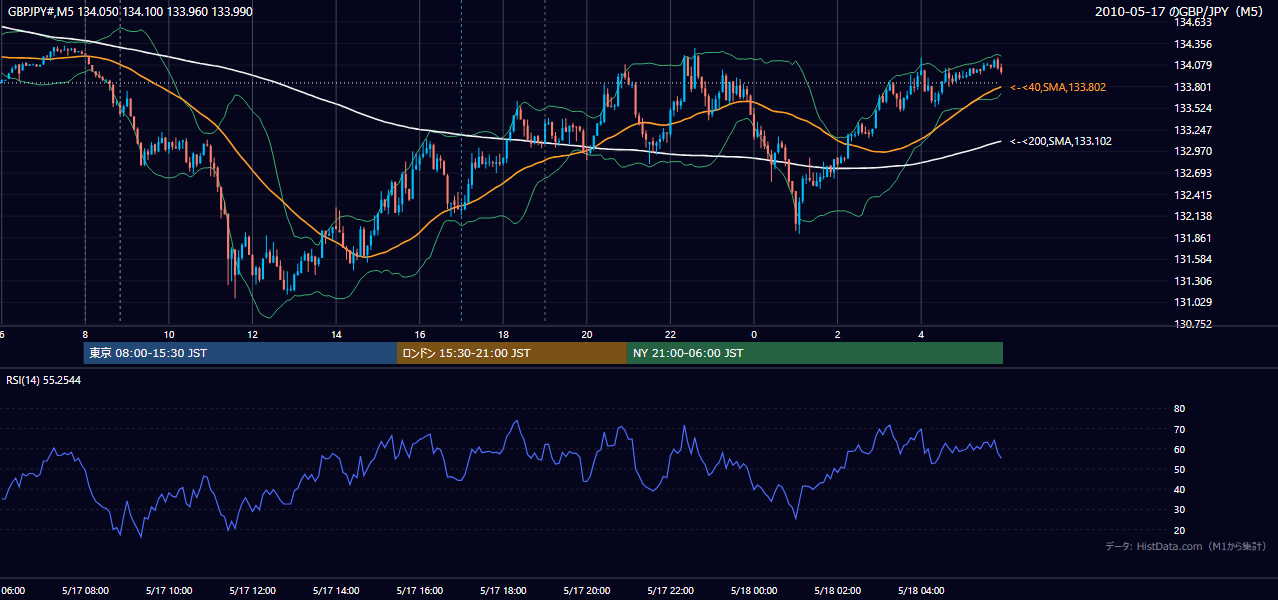Click price axis value 134.079
Image resolution: width=1278 pixels, height=600 pixels.
click(1192, 66)
